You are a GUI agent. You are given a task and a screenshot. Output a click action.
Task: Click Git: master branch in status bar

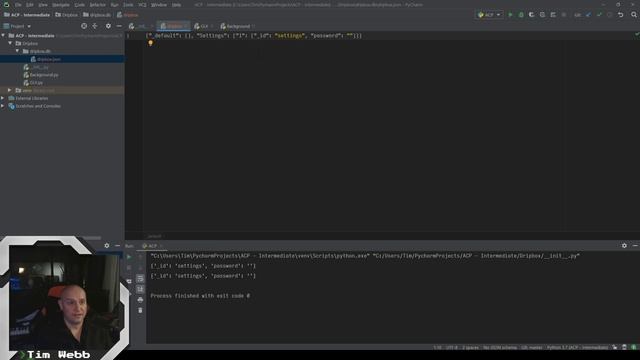[x=532, y=348]
